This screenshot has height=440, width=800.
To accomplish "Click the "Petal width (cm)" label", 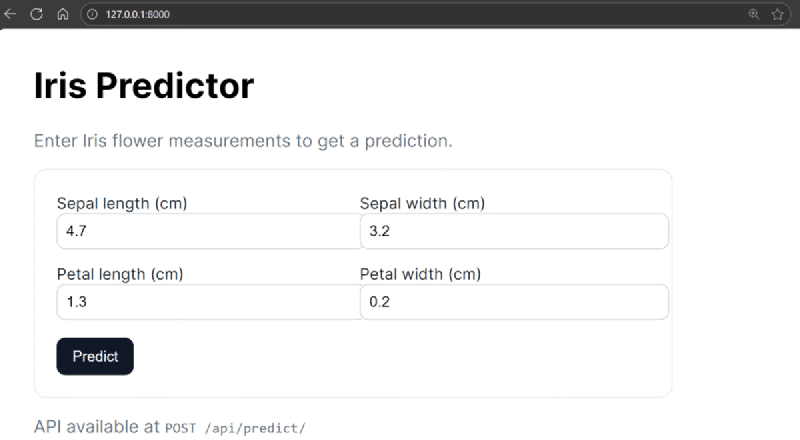I will point(420,274).
